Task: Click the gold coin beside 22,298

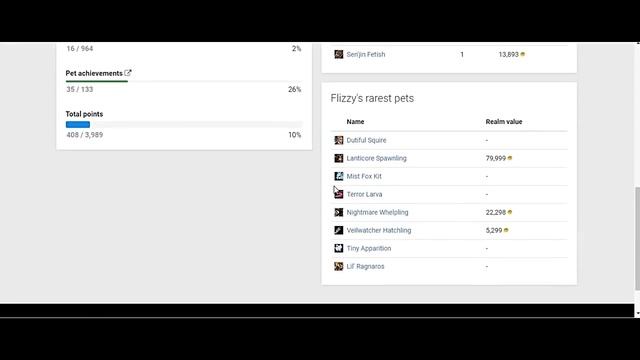Action: pyautogui.click(x=510, y=212)
